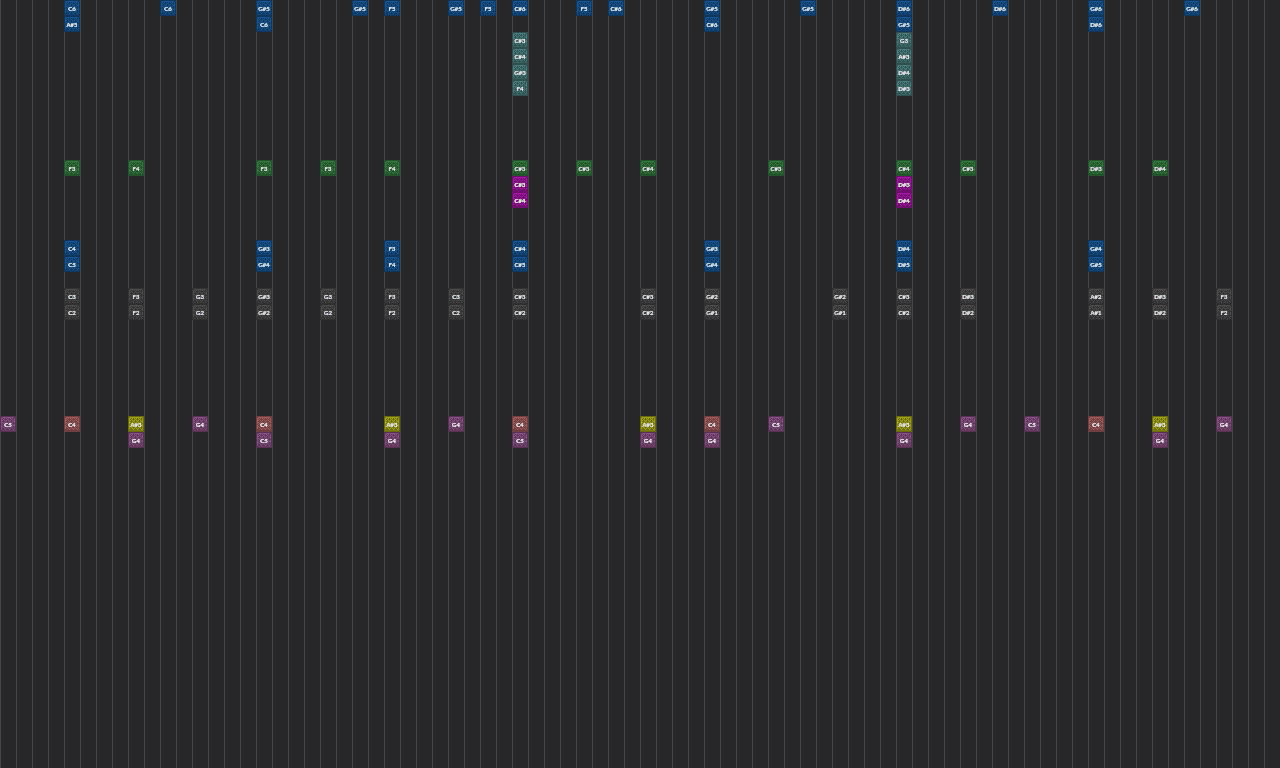Click the blue D#4 note block

(x=904, y=249)
